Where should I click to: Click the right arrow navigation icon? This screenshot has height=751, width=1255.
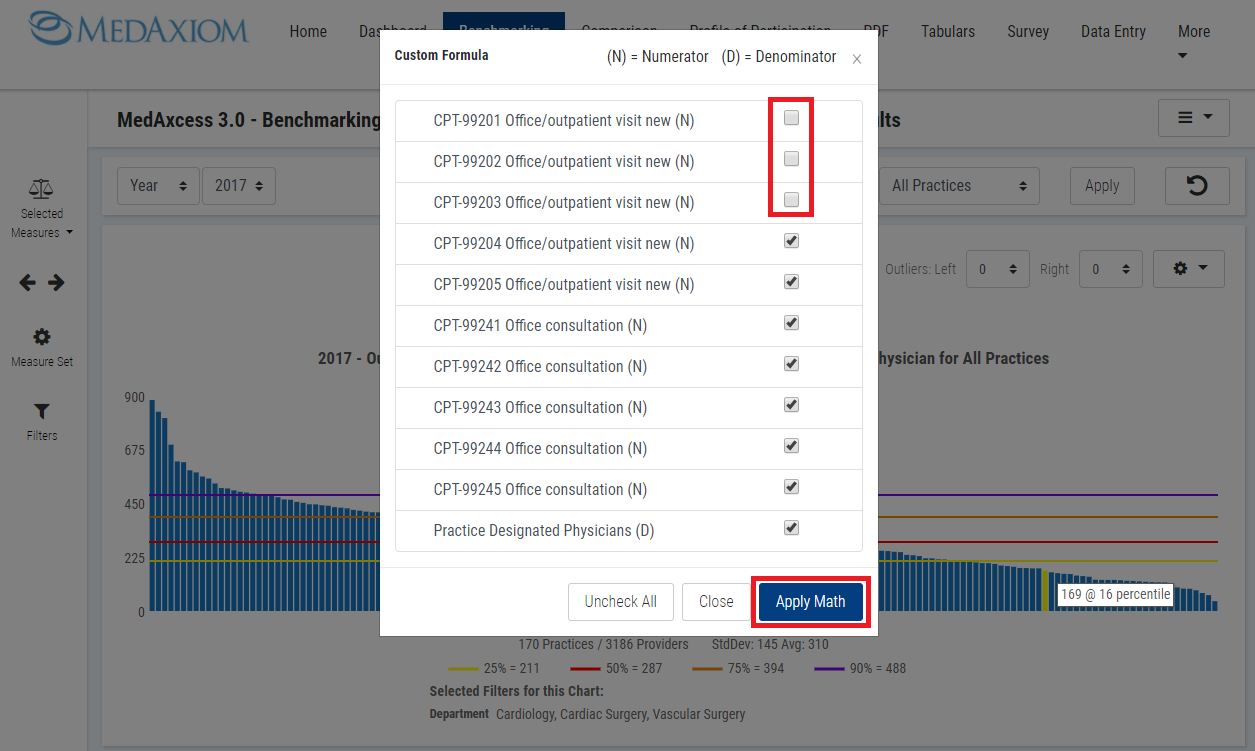pyautogui.click(x=56, y=283)
